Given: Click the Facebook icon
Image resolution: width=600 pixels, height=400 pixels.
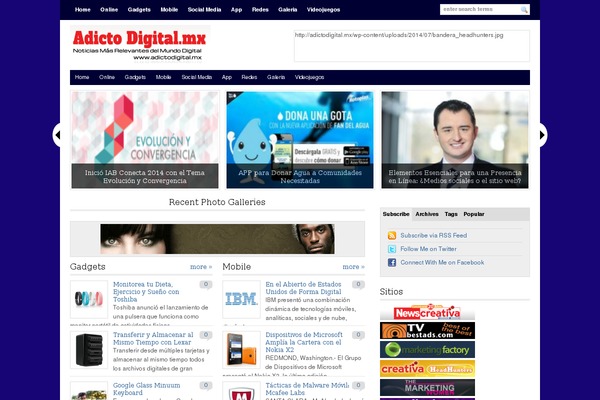Looking at the screenshot, I should pos(392,263).
